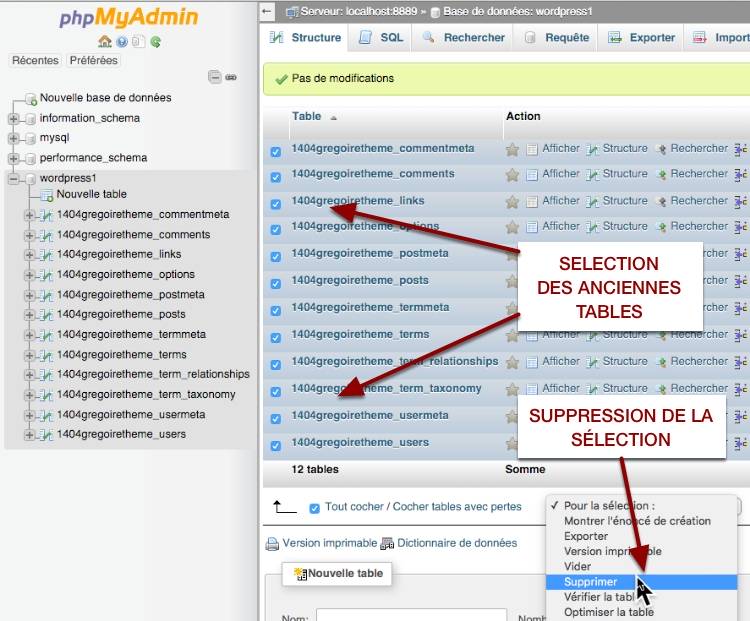The image size is (750, 621).
Task: Uncheck 1404gregoiretheme_commentmeta table checkbox
Action: click(276, 152)
